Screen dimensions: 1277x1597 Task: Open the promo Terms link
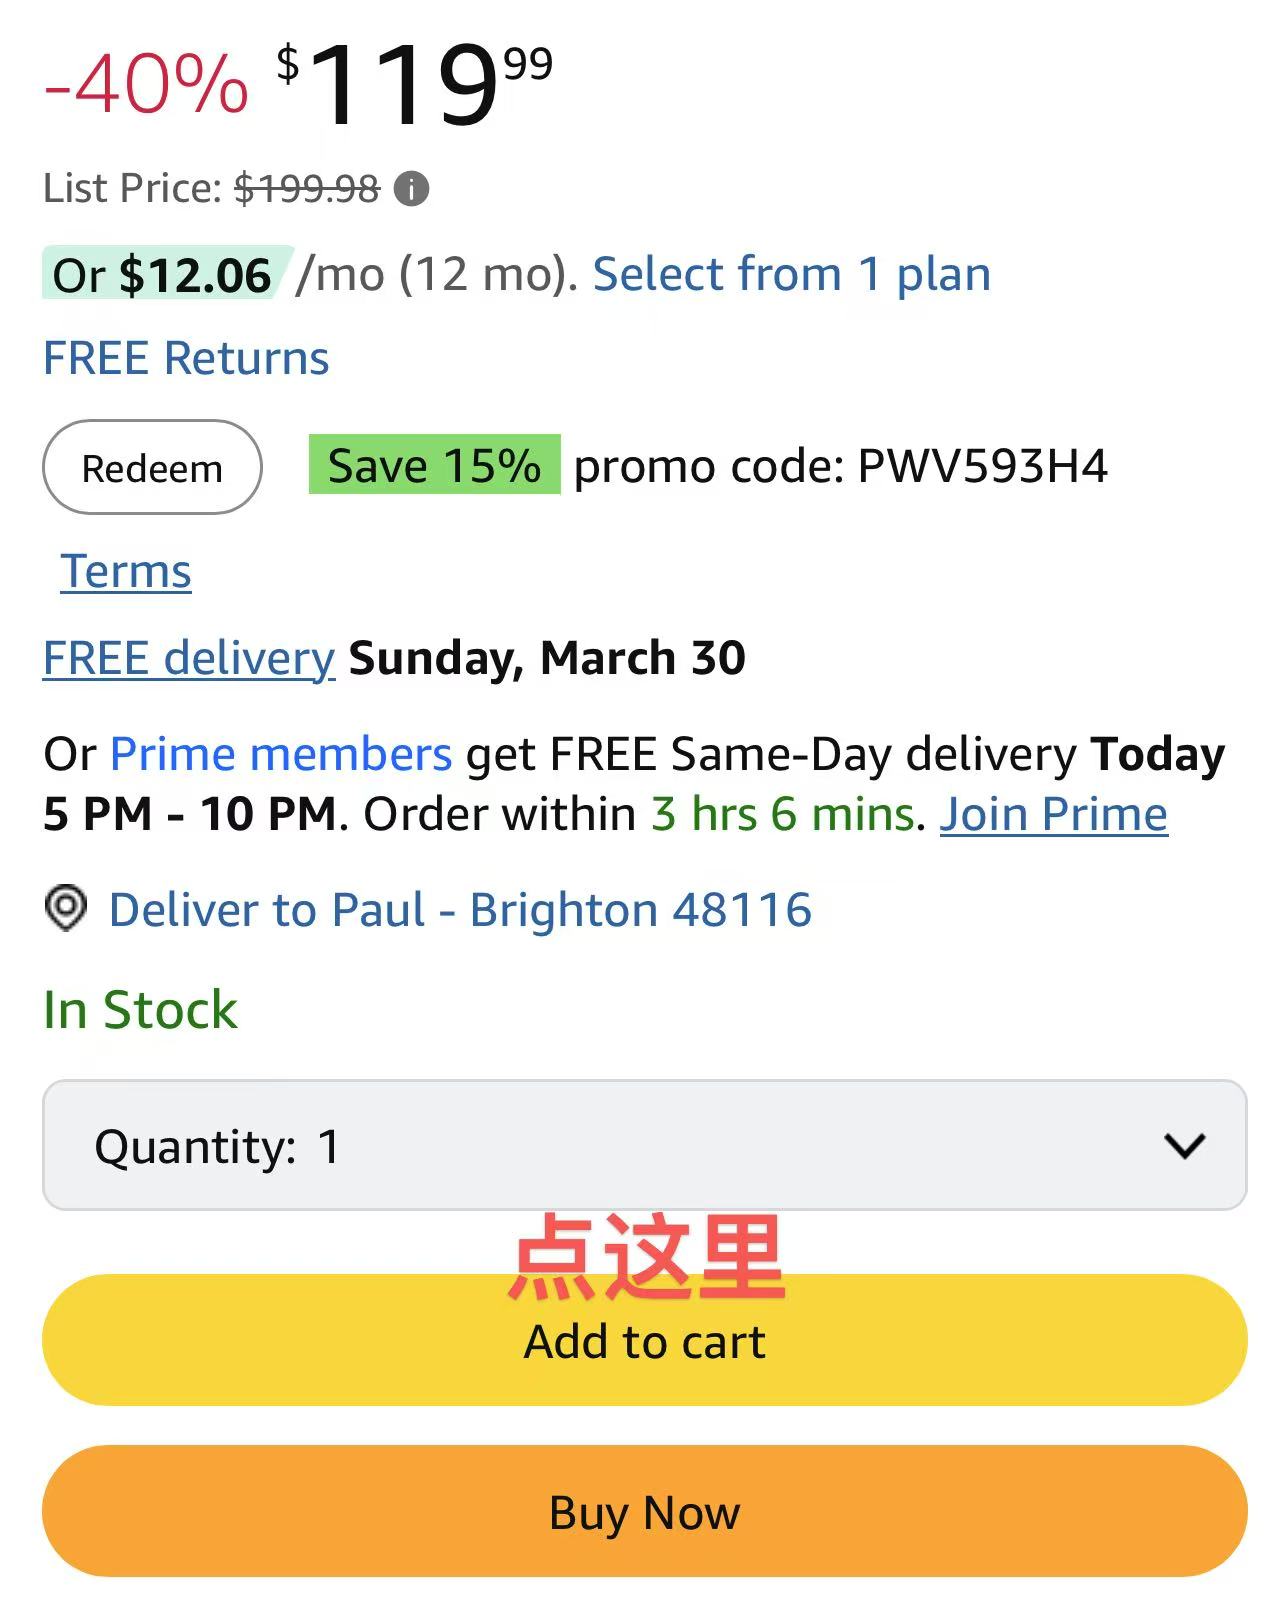[126, 572]
